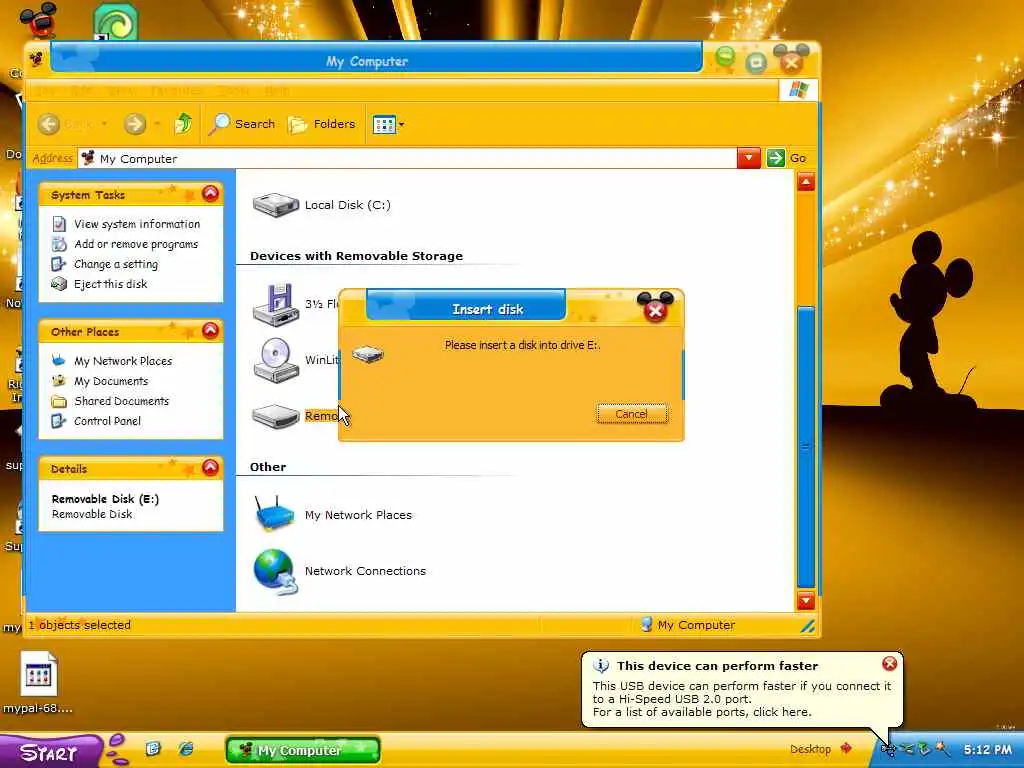1024x768 pixels.
Task: Open the Favorites menu
Action: (x=176, y=90)
